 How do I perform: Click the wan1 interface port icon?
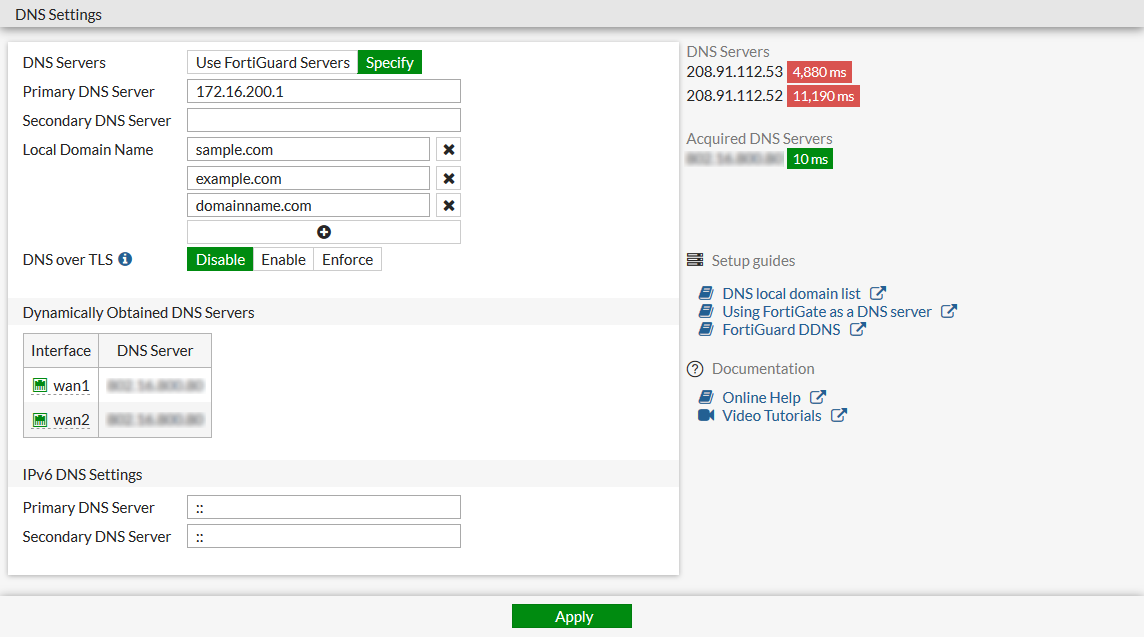(x=39, y=385)
